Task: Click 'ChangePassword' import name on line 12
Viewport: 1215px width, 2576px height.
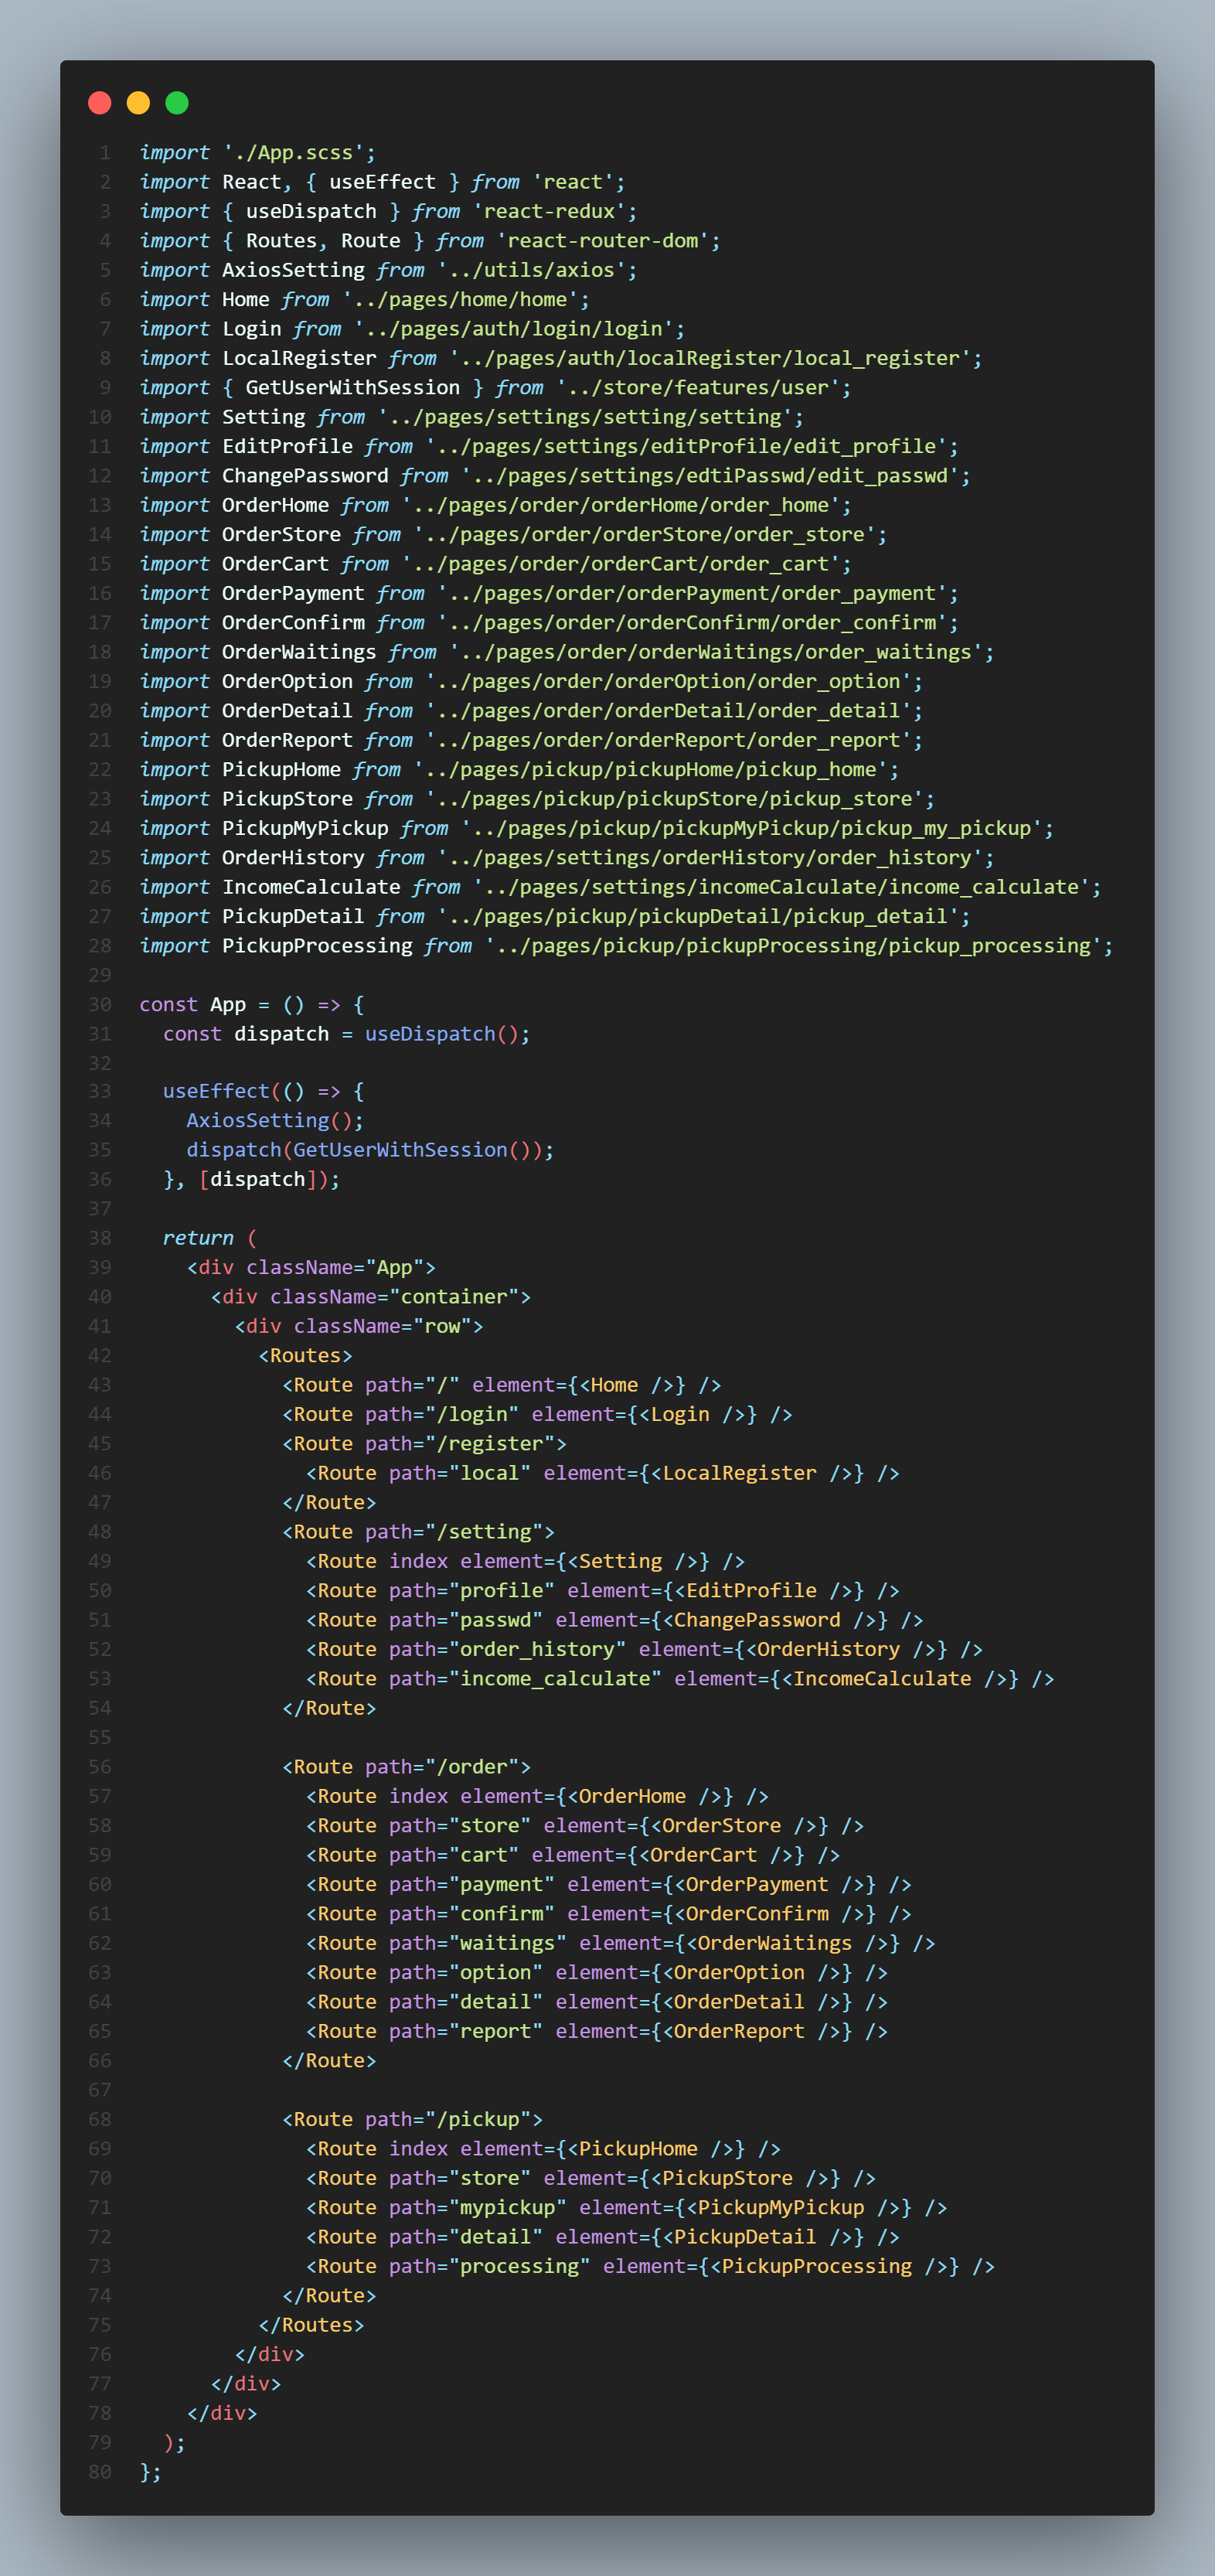Action: [x=306, y=476]
